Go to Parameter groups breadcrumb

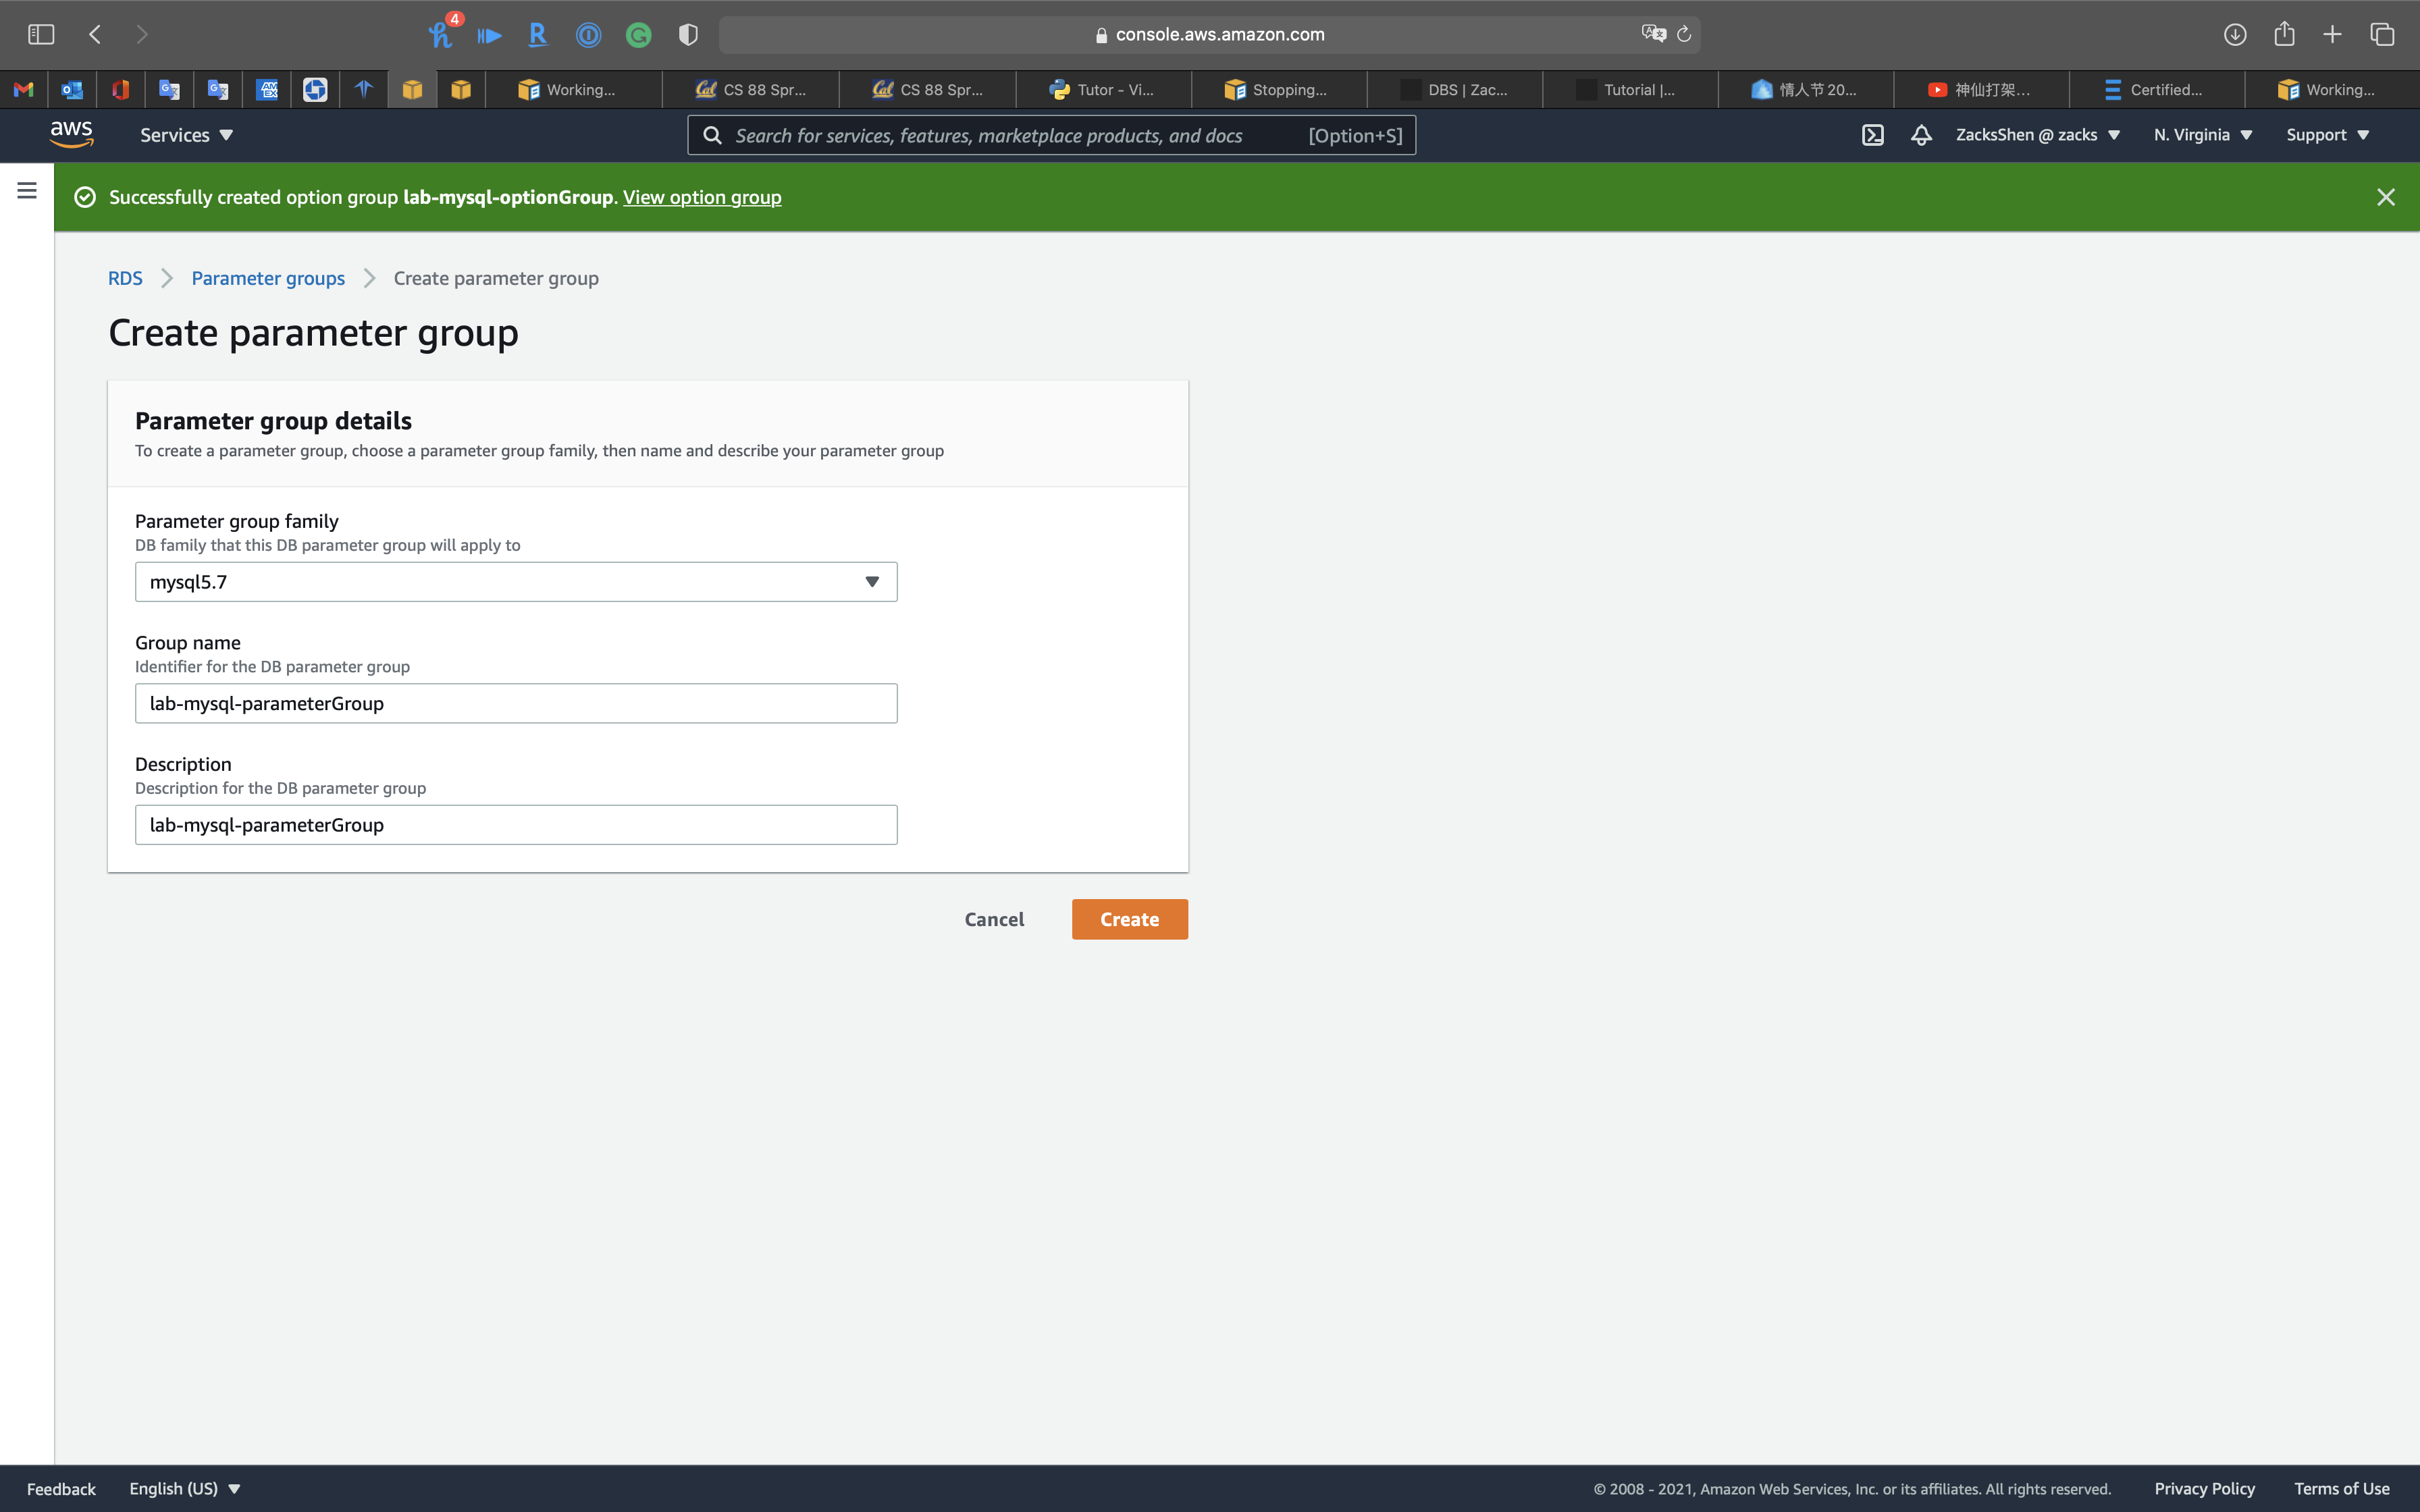(268, 278)
